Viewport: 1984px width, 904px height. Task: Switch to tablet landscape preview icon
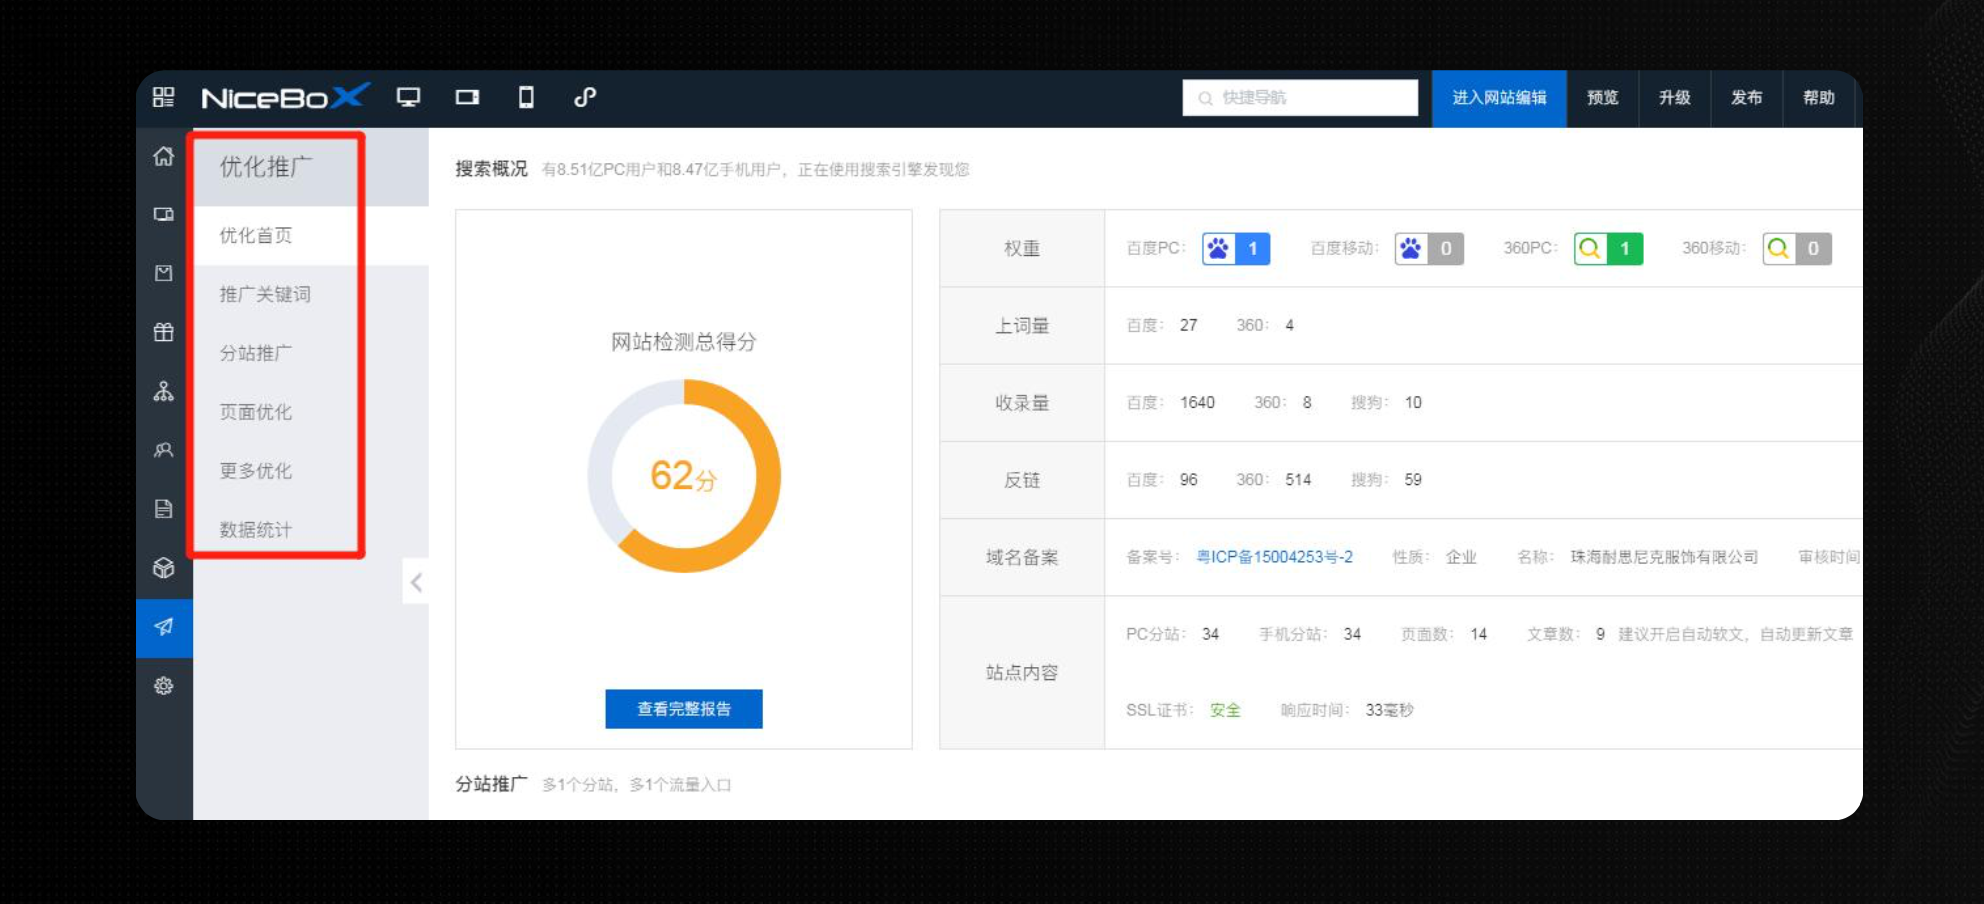pos(467,97)
